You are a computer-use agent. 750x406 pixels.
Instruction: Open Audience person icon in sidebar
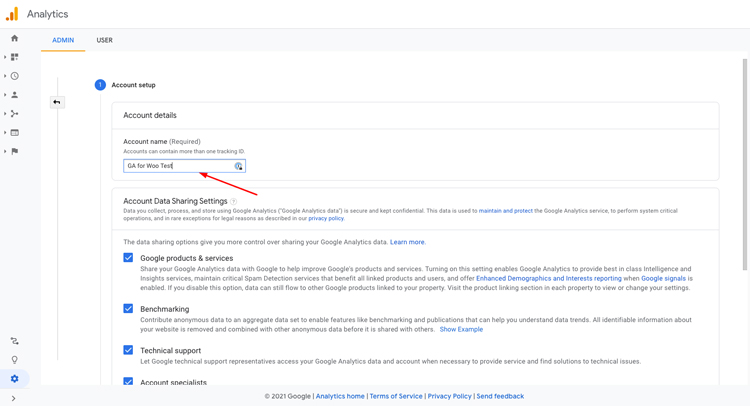tap(14, 95)
